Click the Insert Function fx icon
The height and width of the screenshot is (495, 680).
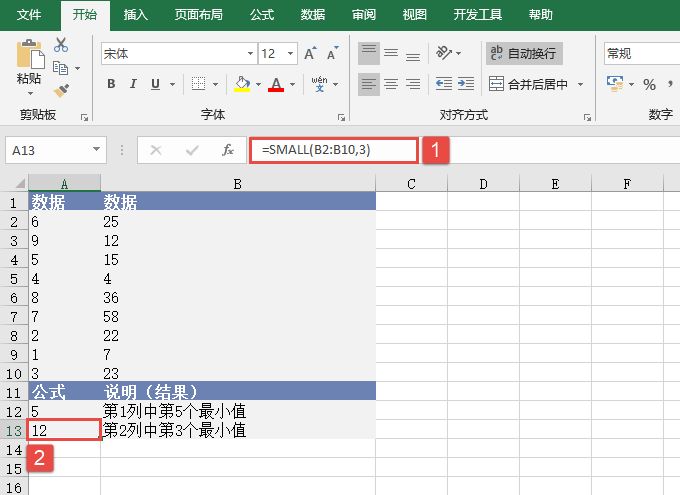click(228, 150)
